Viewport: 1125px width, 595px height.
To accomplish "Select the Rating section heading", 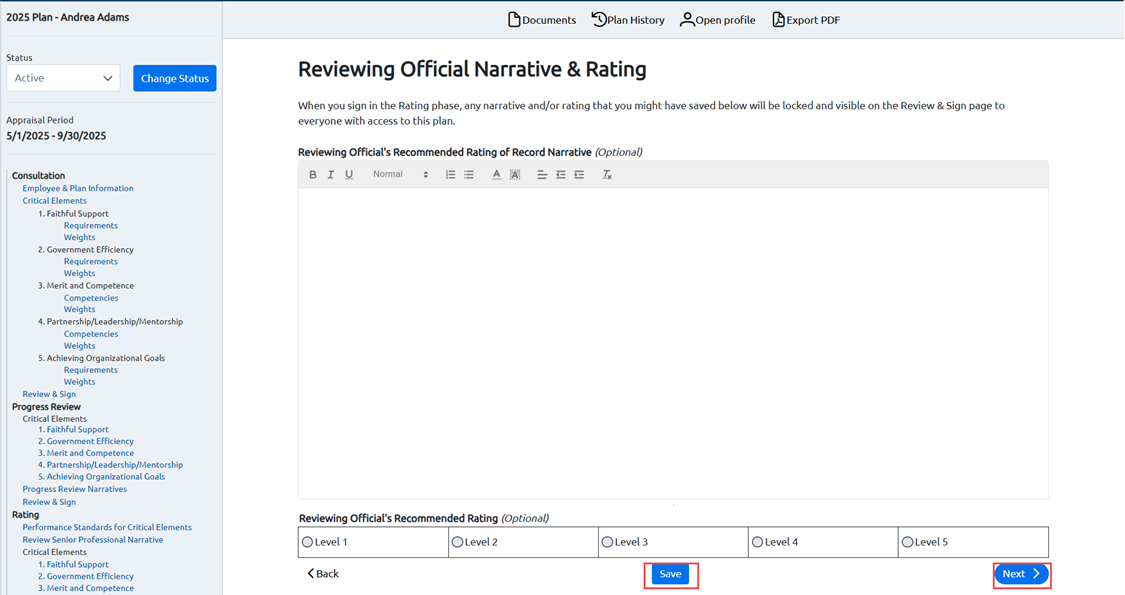I will click(25, 515).
